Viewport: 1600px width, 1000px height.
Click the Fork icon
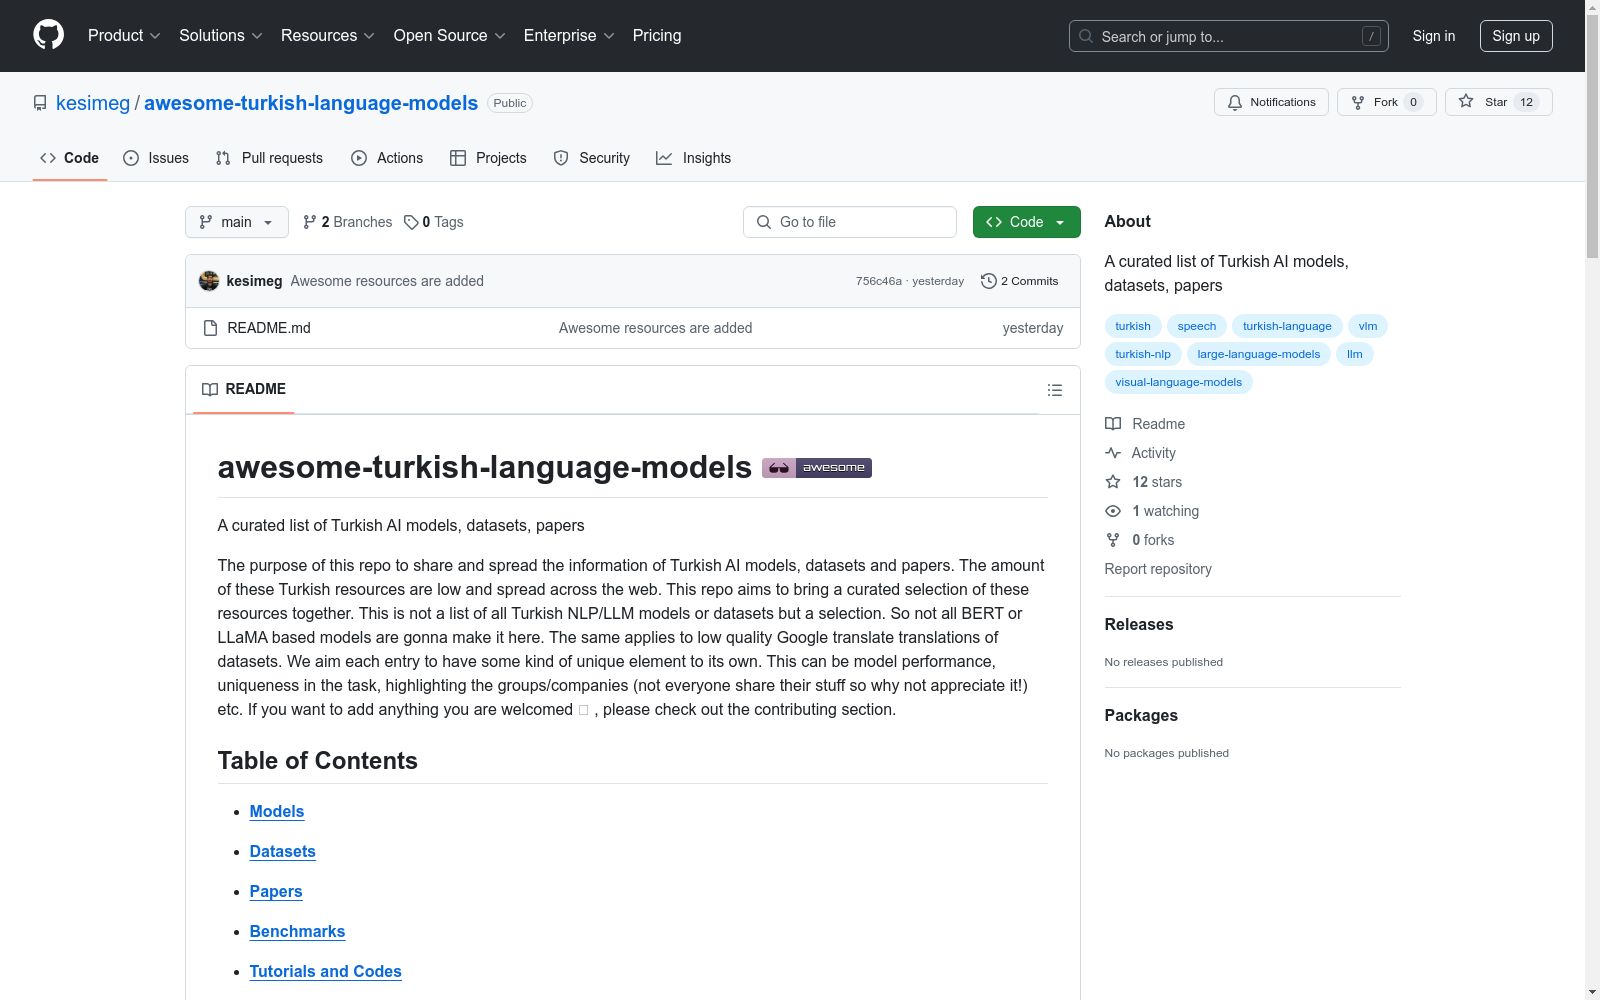(1358, 102)
